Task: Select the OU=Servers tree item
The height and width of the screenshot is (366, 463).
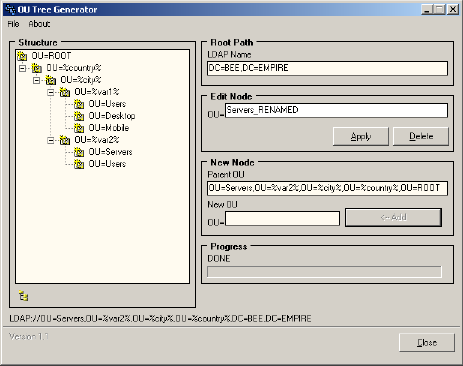Action: coord(110,152)
